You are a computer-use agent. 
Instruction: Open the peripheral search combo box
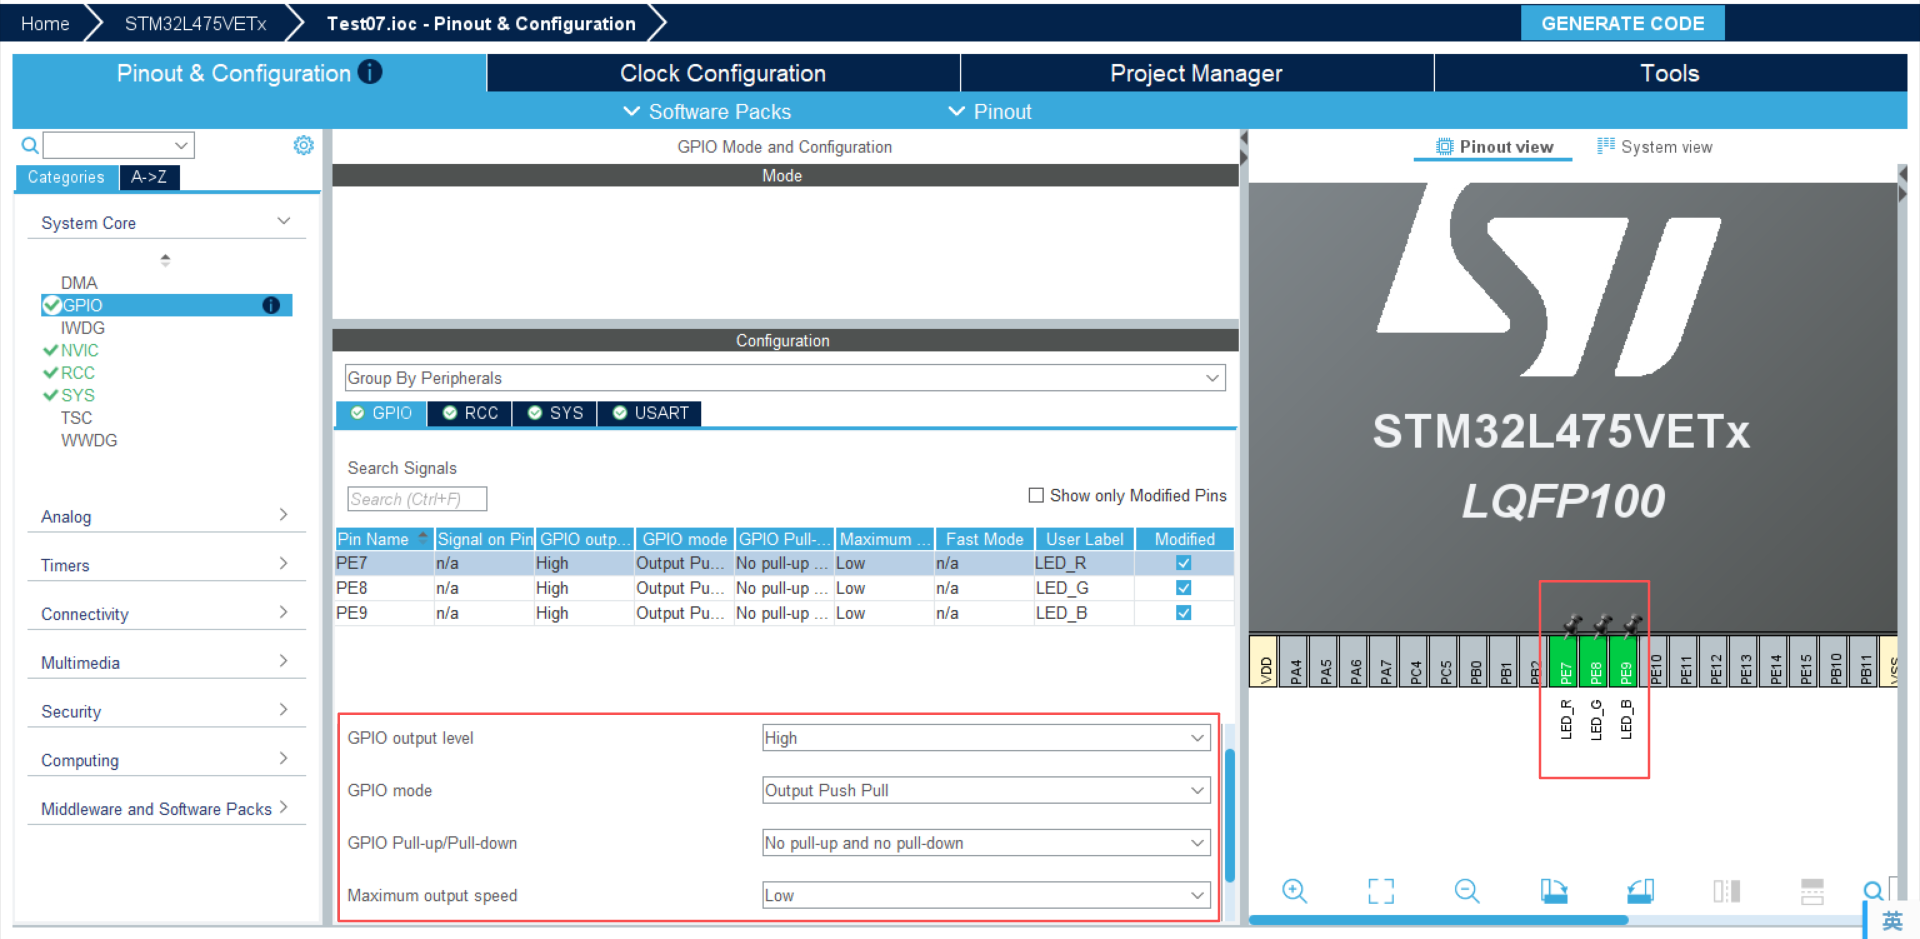pos(119,145)
